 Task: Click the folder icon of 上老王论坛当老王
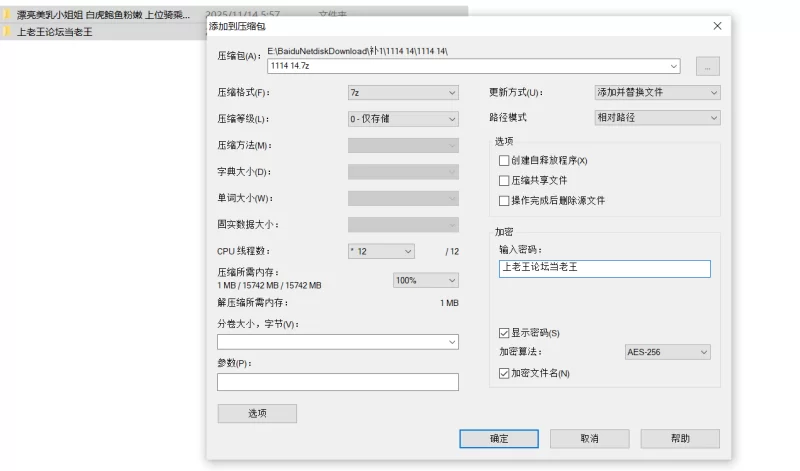coord(7,32)
